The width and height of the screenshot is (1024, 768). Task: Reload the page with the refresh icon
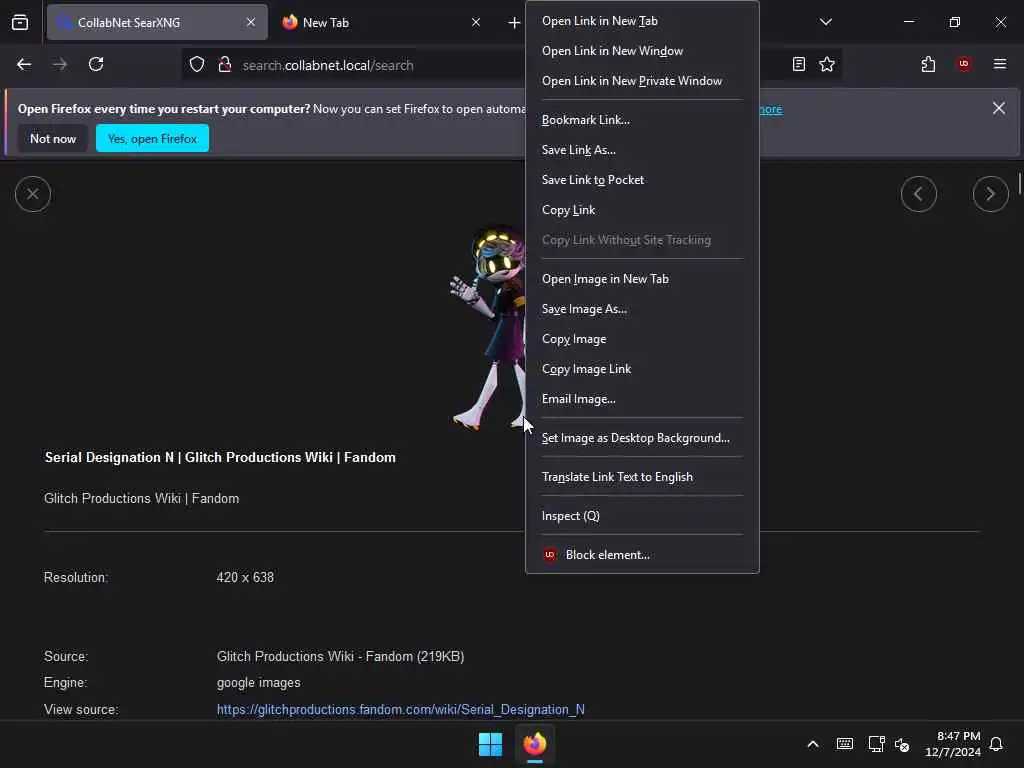pyautogui.click(x=96, y=64)
